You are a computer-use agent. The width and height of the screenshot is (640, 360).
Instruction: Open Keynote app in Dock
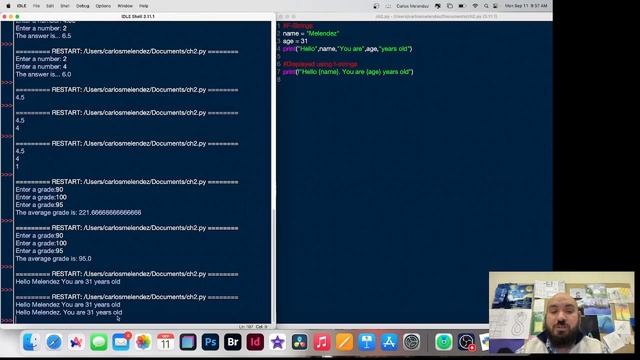(367, 342)
